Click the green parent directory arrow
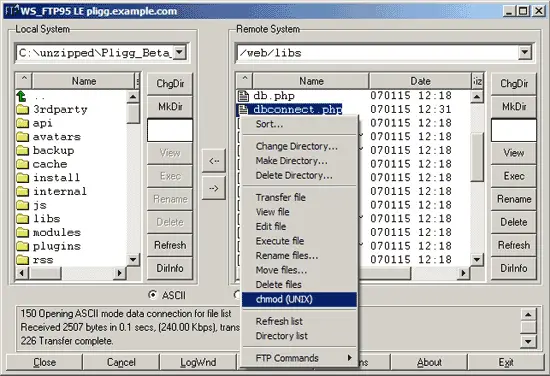The width and height of the screenshot is (550, 376). pos(21,96)
